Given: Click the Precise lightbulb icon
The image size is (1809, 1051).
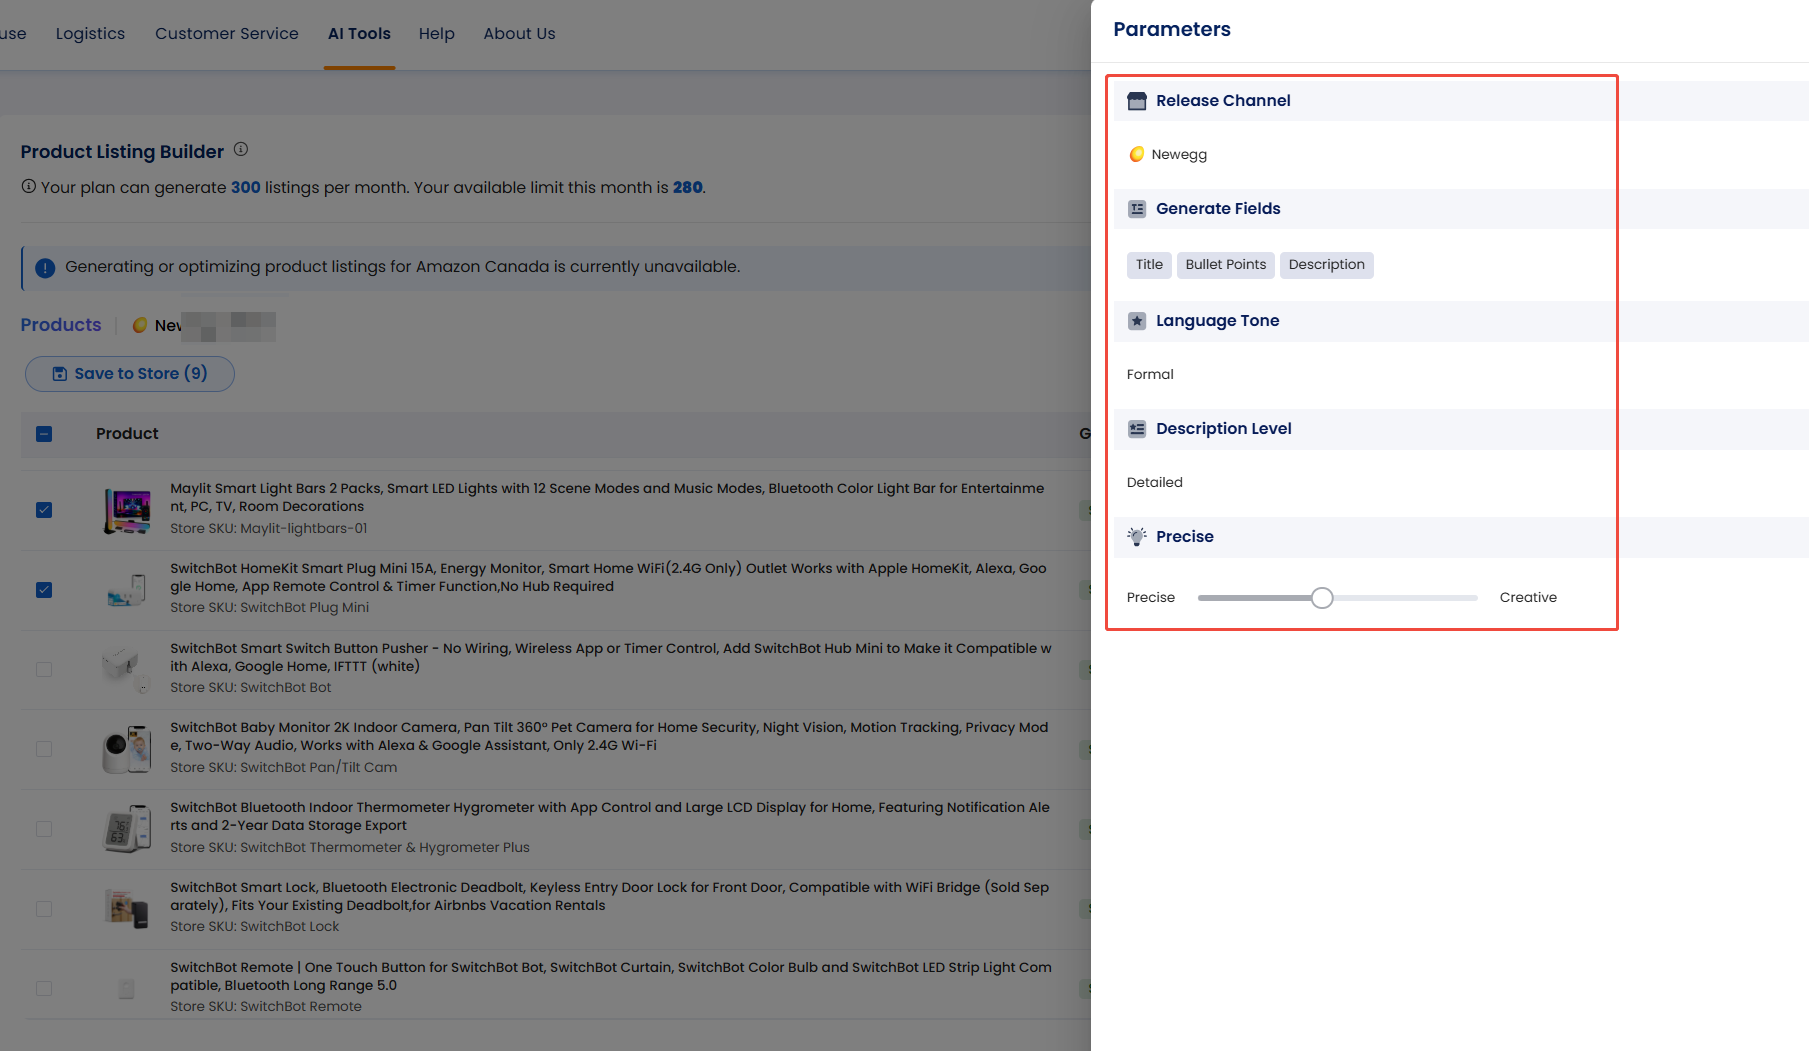Looking at the screenshot, I should pyautogui.click(x=1137, y=537).
